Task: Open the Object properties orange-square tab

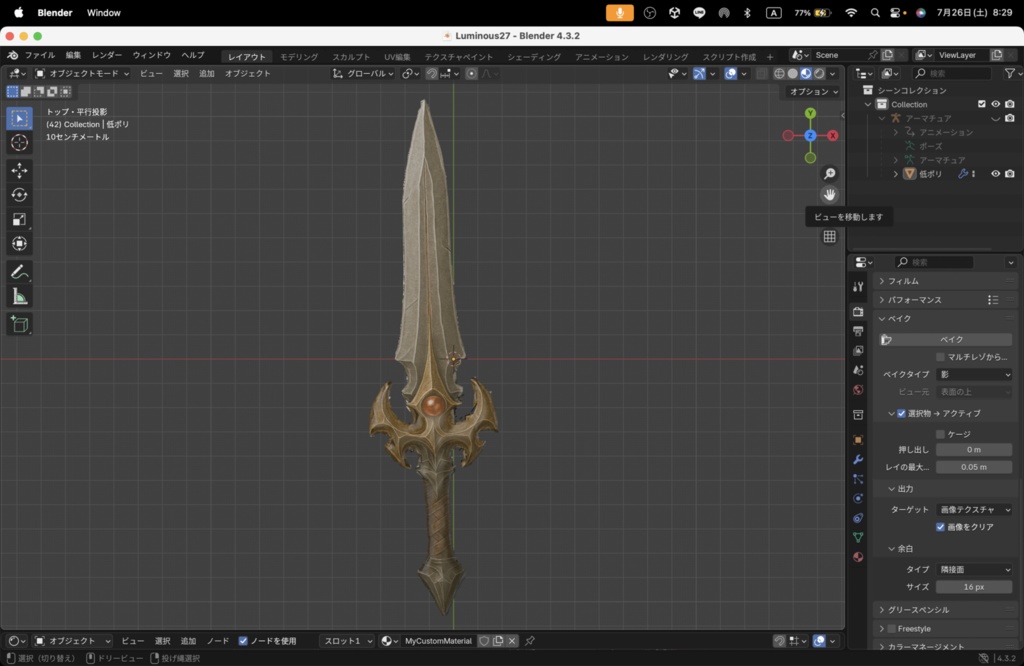Action: point(858,439)
